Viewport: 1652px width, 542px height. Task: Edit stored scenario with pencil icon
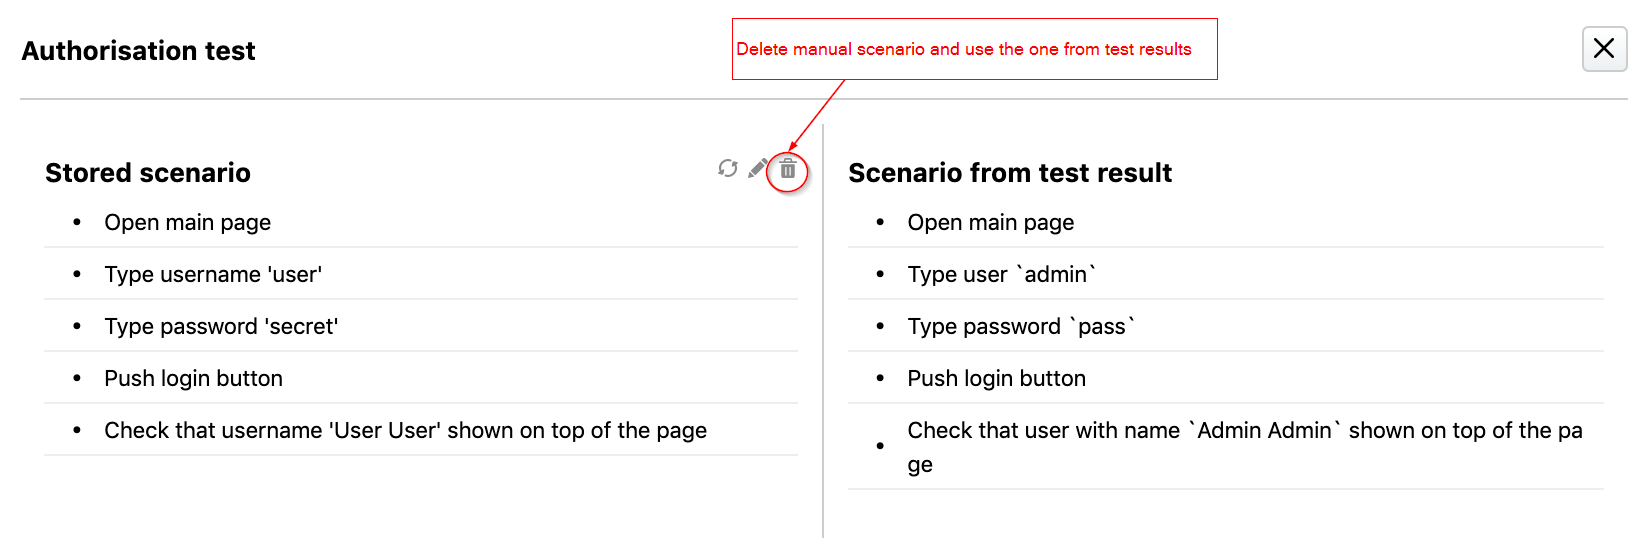[x=758, y=168]
